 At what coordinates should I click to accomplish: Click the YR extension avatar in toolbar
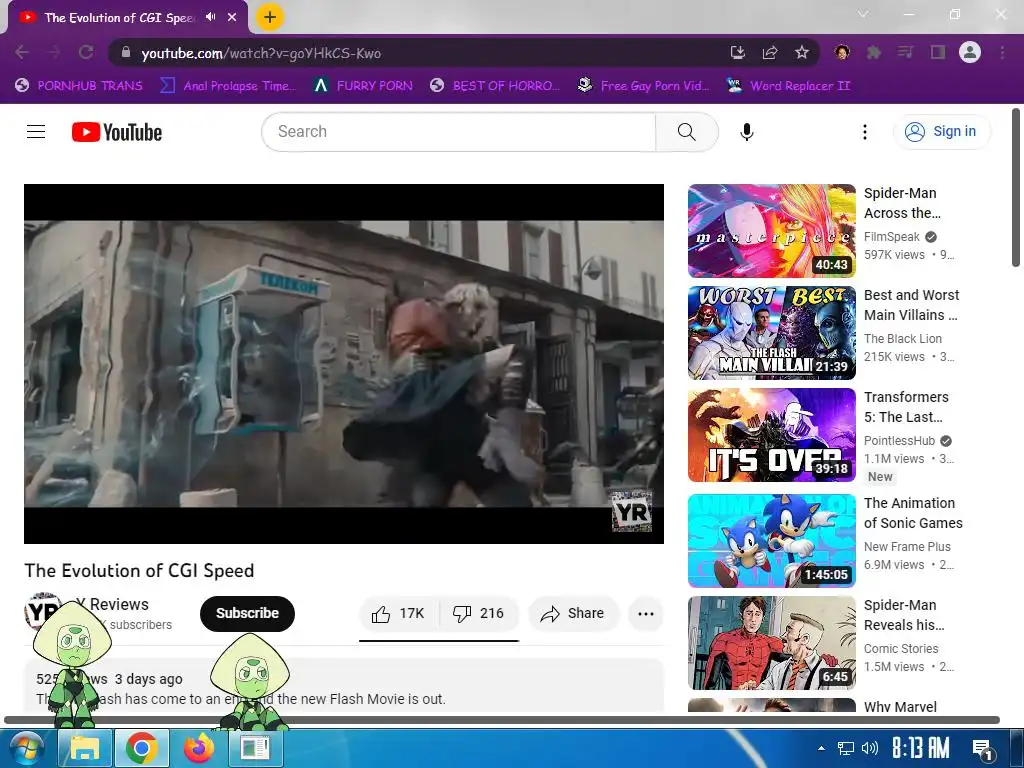coord(842,52)
